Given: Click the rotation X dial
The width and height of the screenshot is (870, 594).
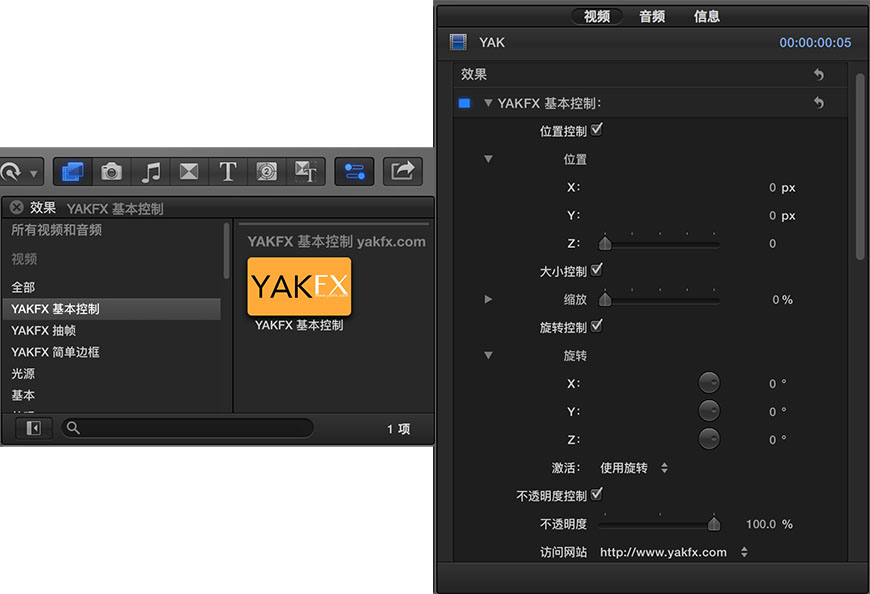Looking at the screenshot, I should click(709, 383).
